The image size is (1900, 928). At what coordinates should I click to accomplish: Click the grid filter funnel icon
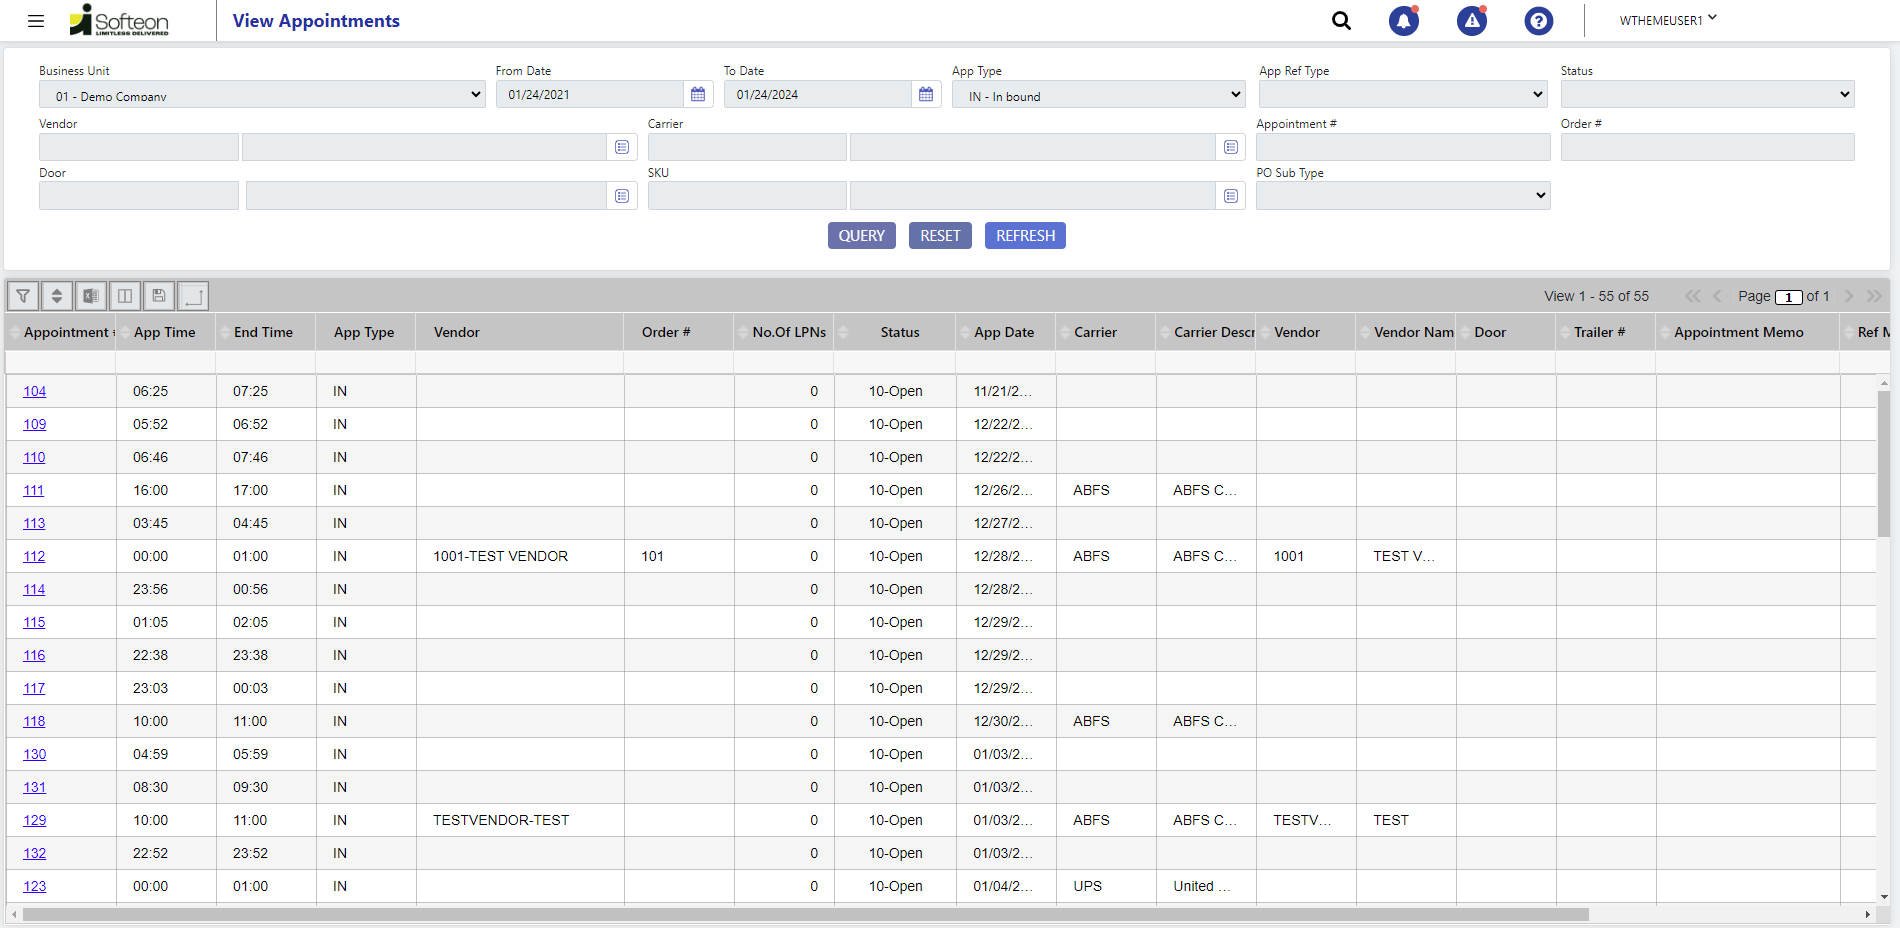coord(23,296)
